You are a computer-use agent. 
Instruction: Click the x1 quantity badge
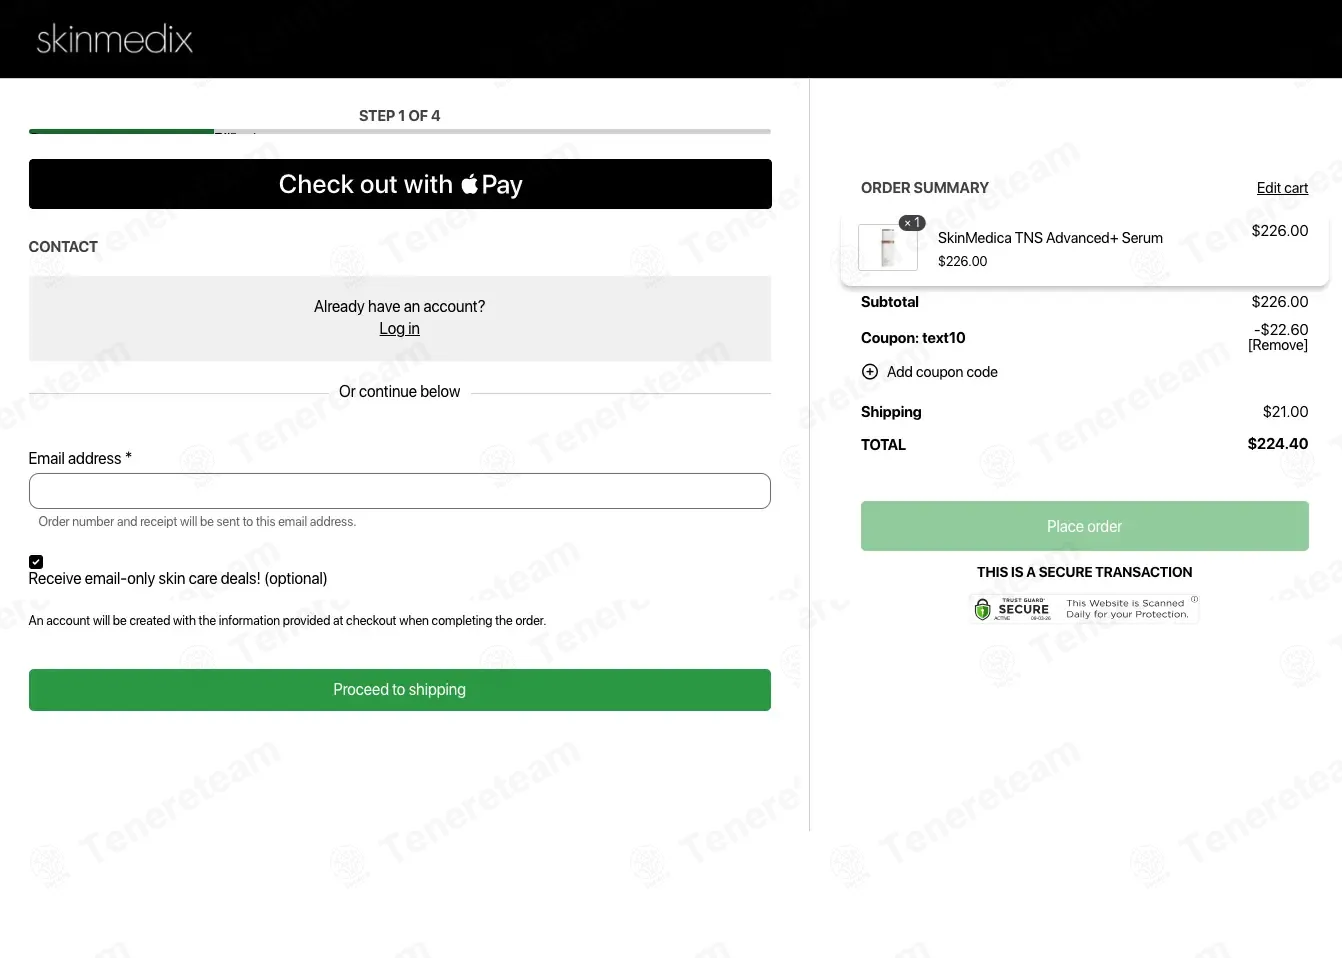[x=912, y=223]
